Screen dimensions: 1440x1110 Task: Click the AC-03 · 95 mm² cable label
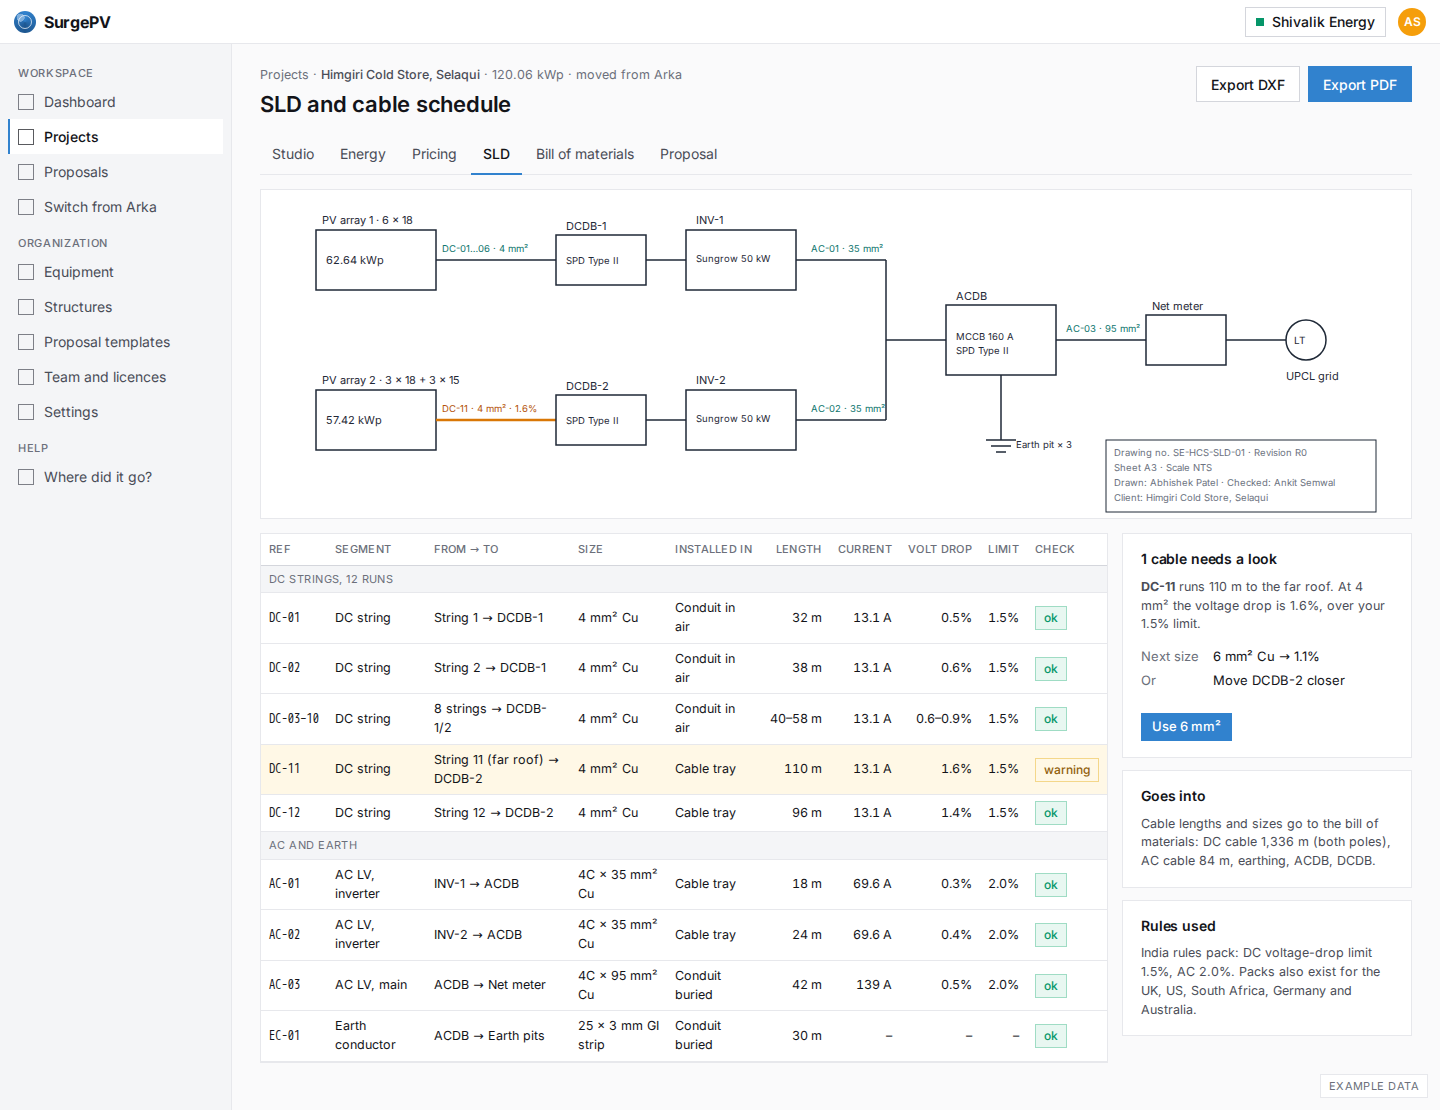pos(1102,329)
